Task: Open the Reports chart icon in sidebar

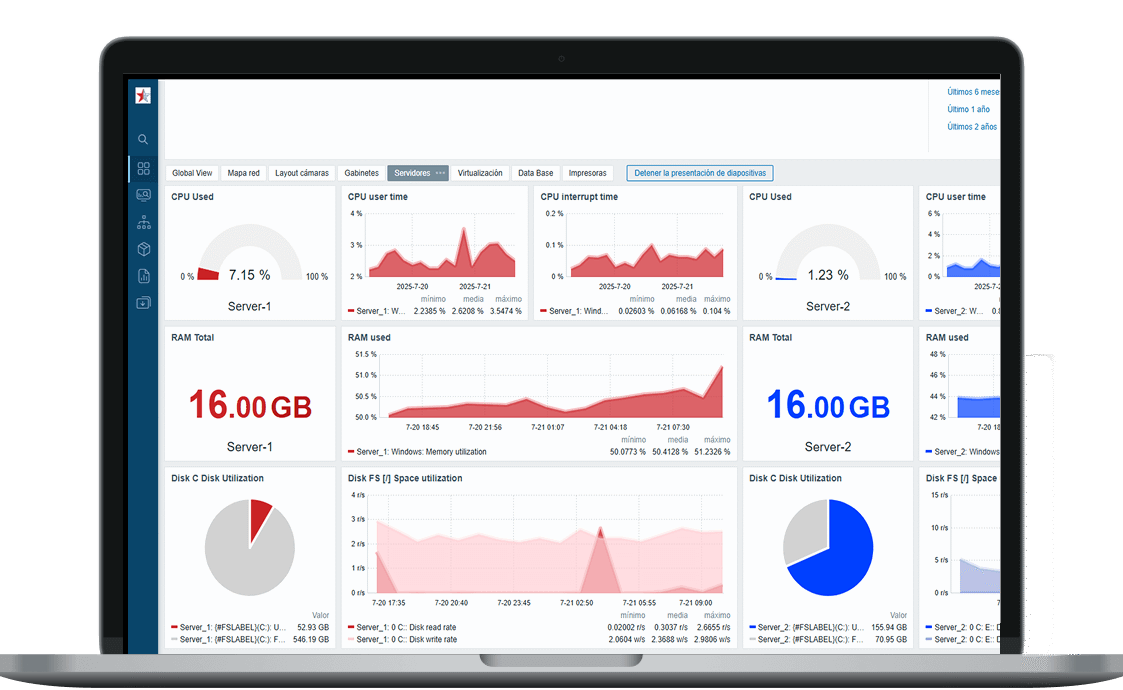Action: click(143, 276)
